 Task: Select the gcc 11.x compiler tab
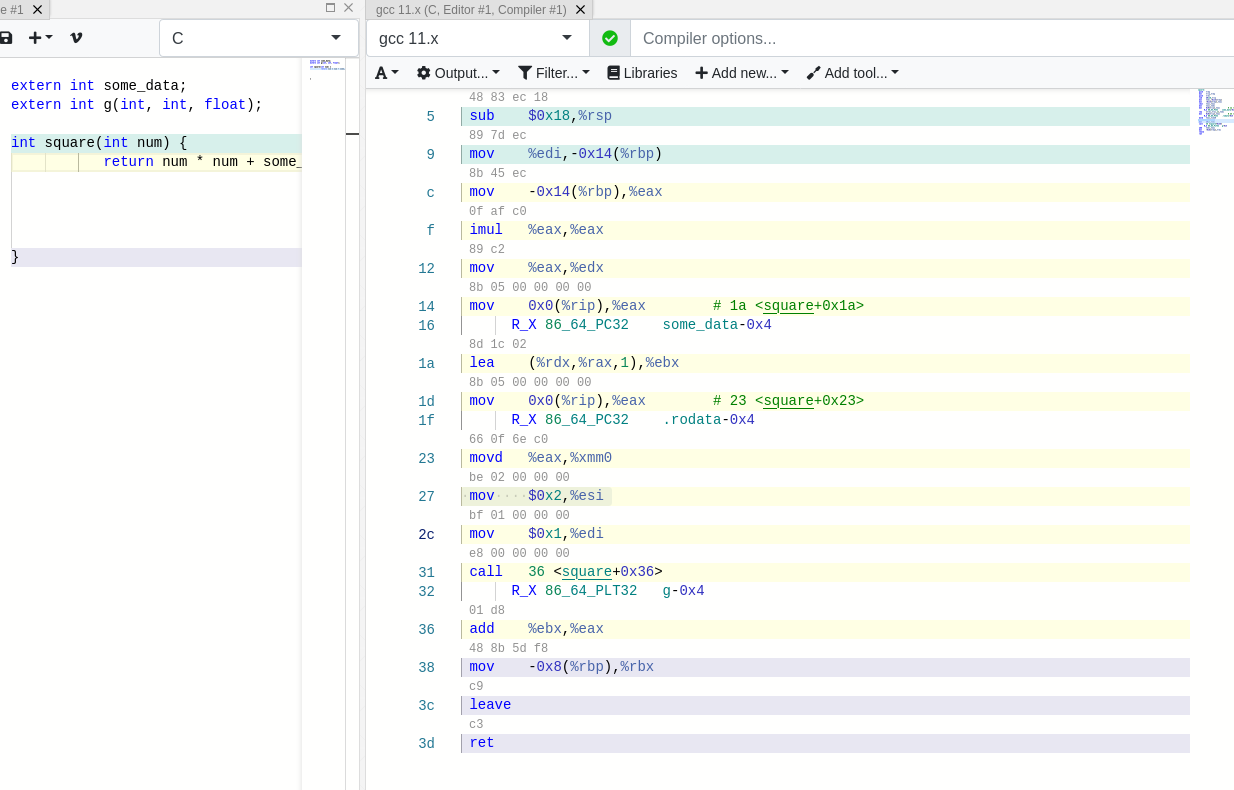(470, 9)
